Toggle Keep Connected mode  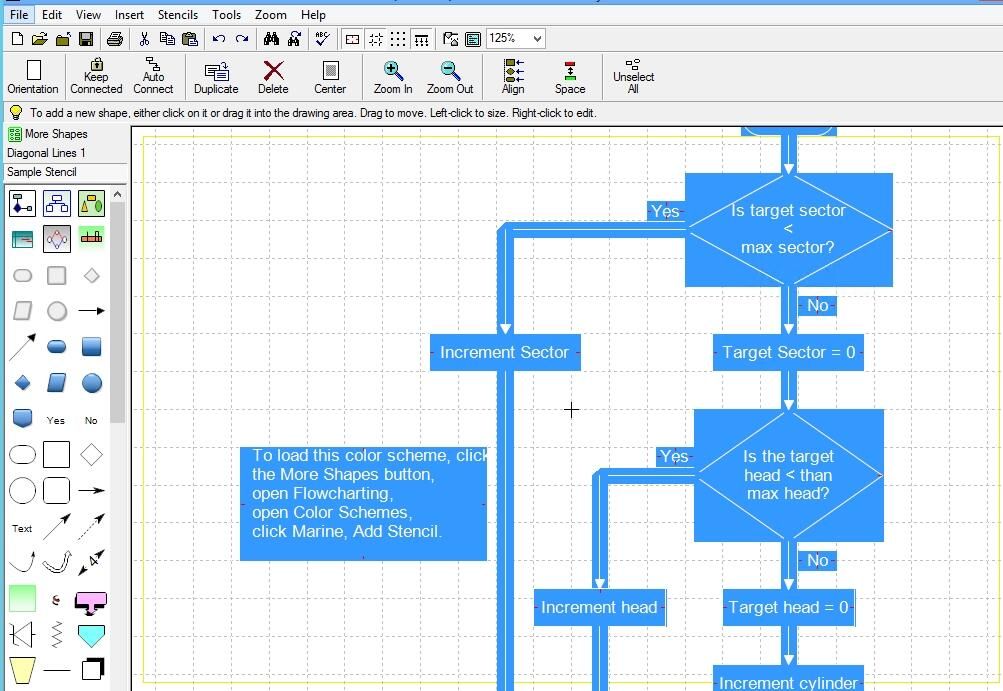pyautogui.click(x=96, y=75)
